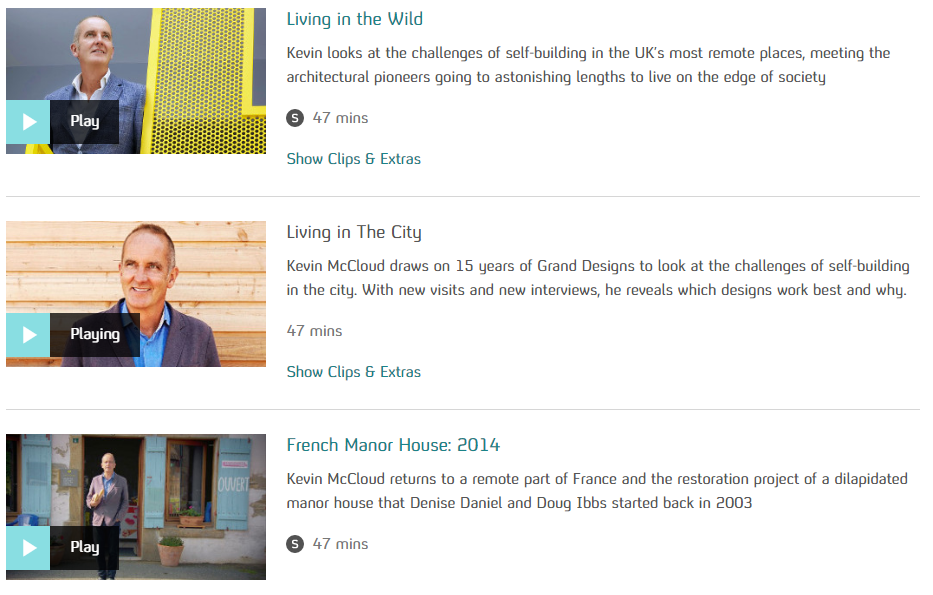Image resolution: width=933 pixels, height=595 pixels.
Task: Hit the play triangle for French Manor House
Action: pyautogui.click(x=29, y=548)
